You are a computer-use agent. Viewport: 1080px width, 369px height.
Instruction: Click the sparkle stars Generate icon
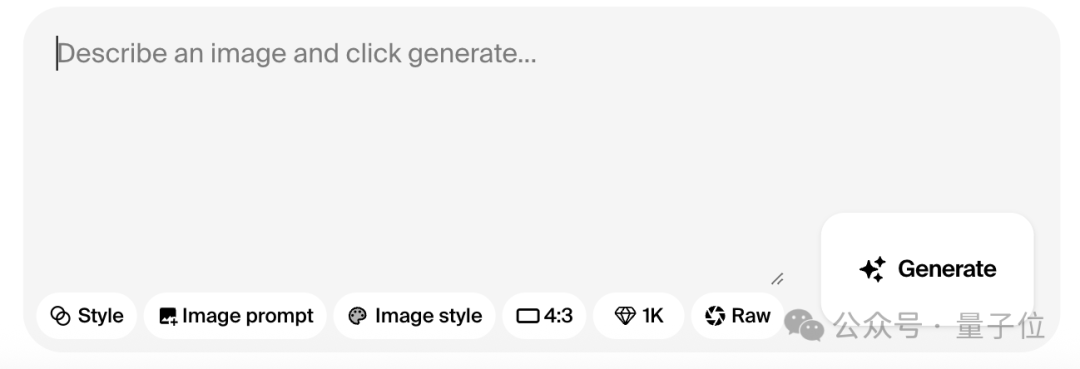pos(873,269)
